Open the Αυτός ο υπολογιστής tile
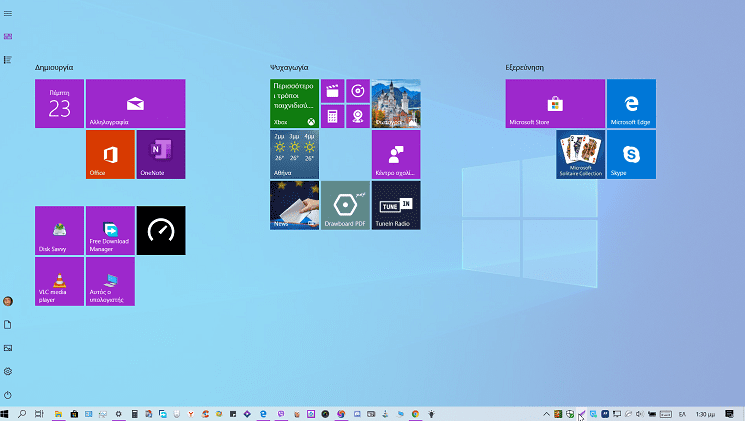 [110, 281]
